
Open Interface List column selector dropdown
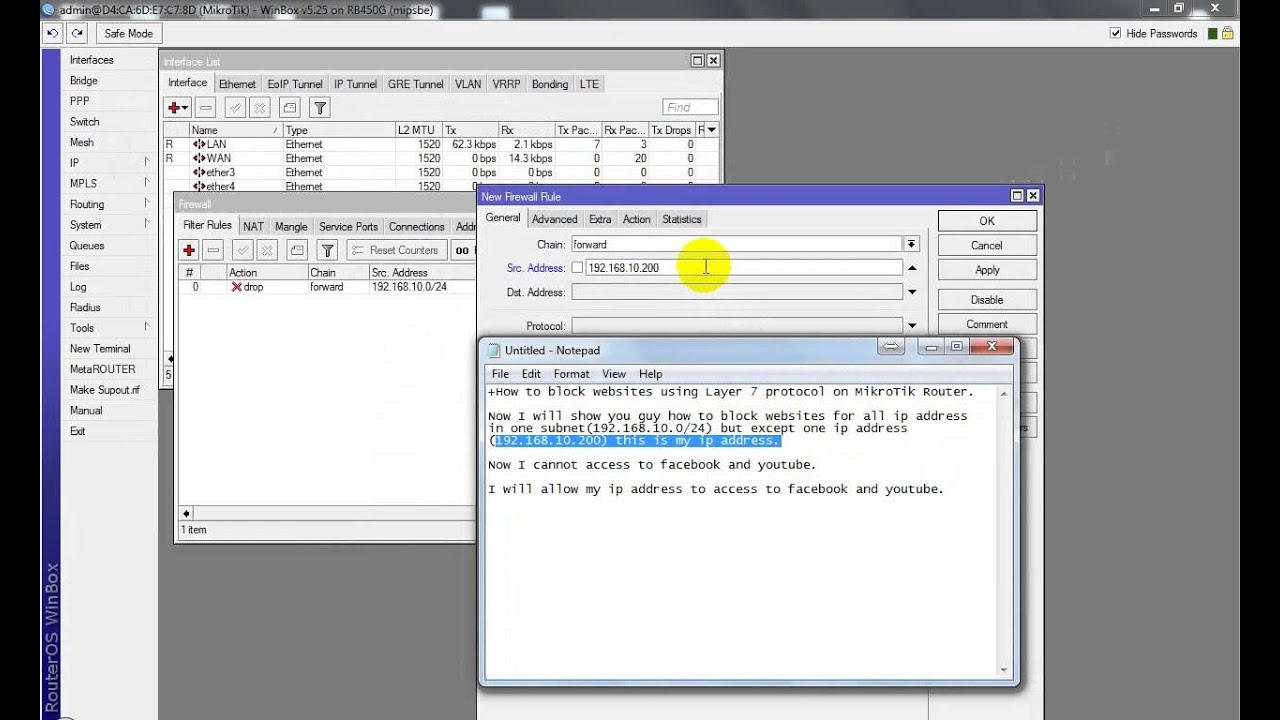pyautogui.click(x=713, y=130)
